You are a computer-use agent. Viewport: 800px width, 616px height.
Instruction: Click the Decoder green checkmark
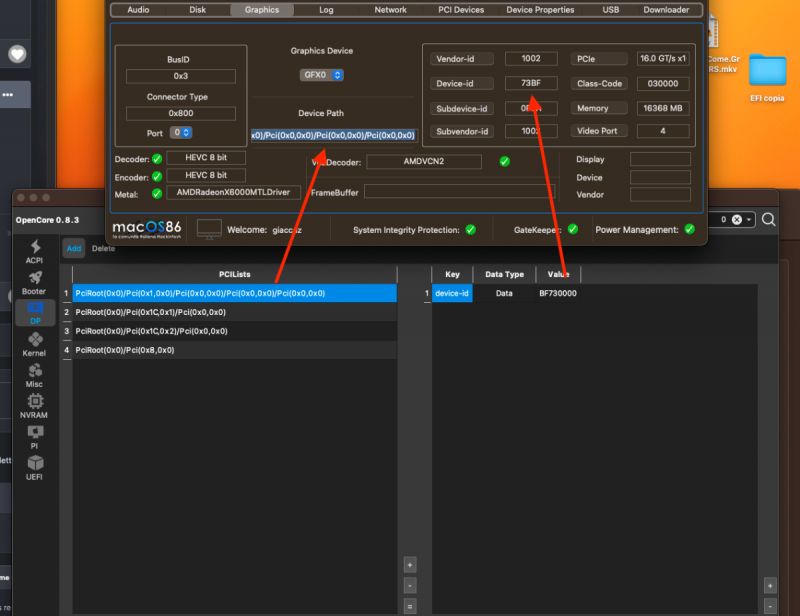157,159
